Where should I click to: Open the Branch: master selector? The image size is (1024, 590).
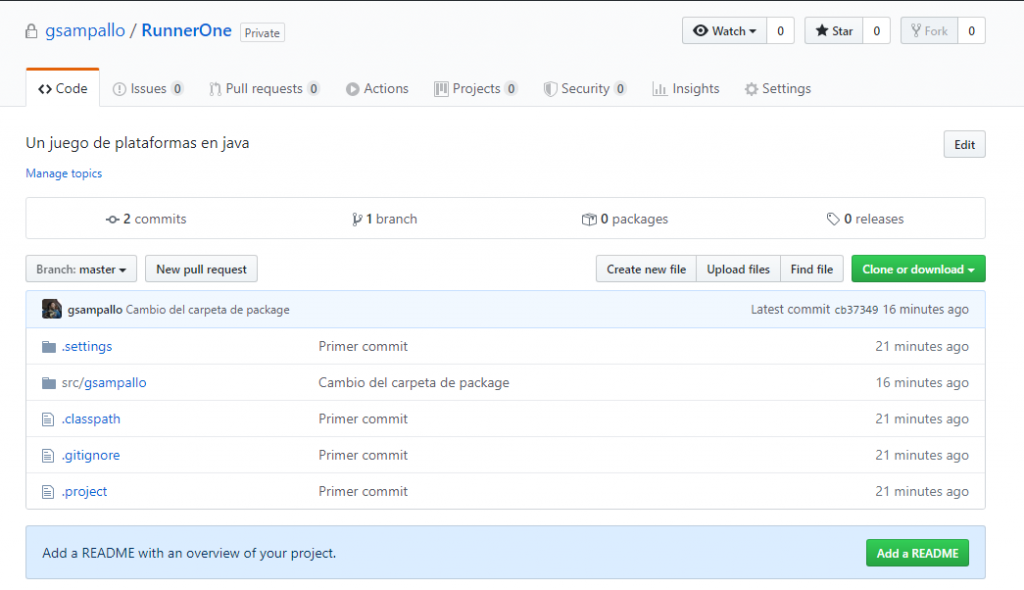tap(81, 269)
